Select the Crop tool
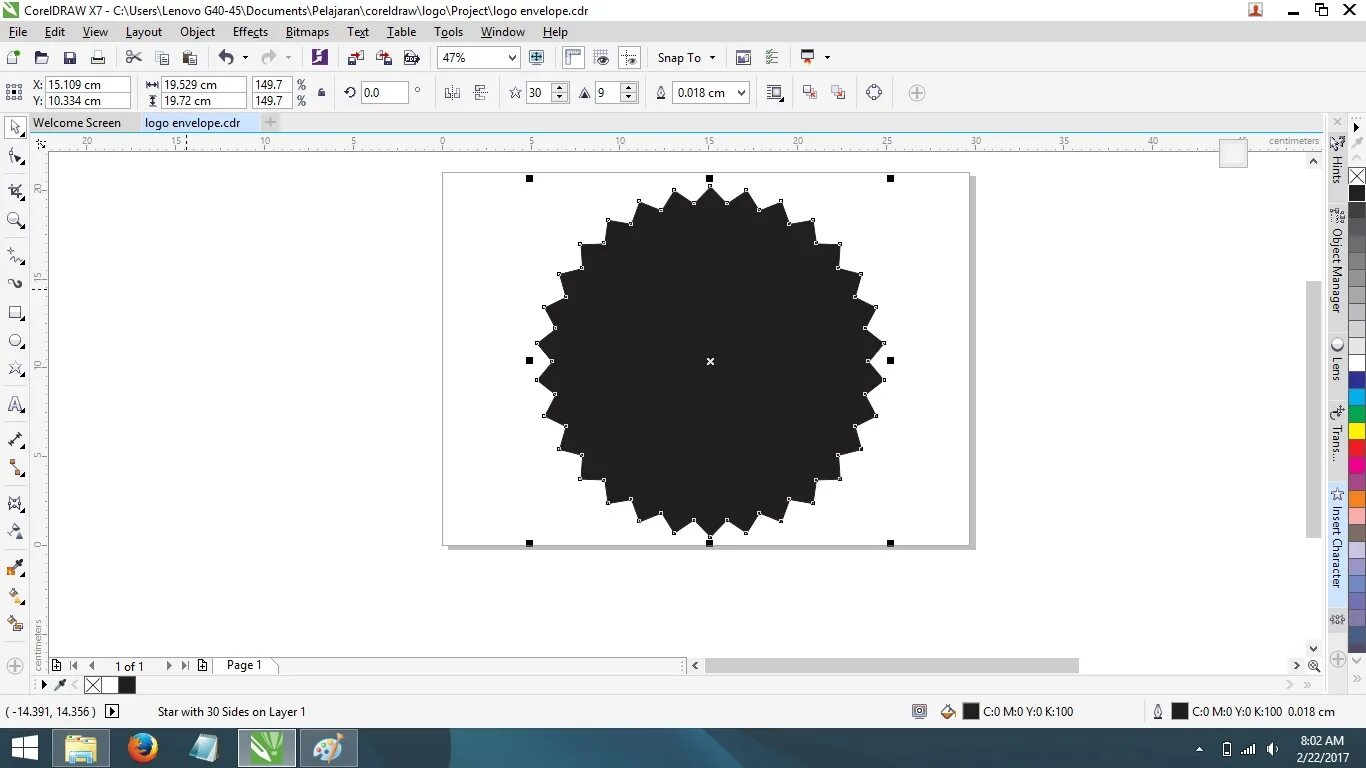Viewport: 1366px width, 768px height. 16,191
